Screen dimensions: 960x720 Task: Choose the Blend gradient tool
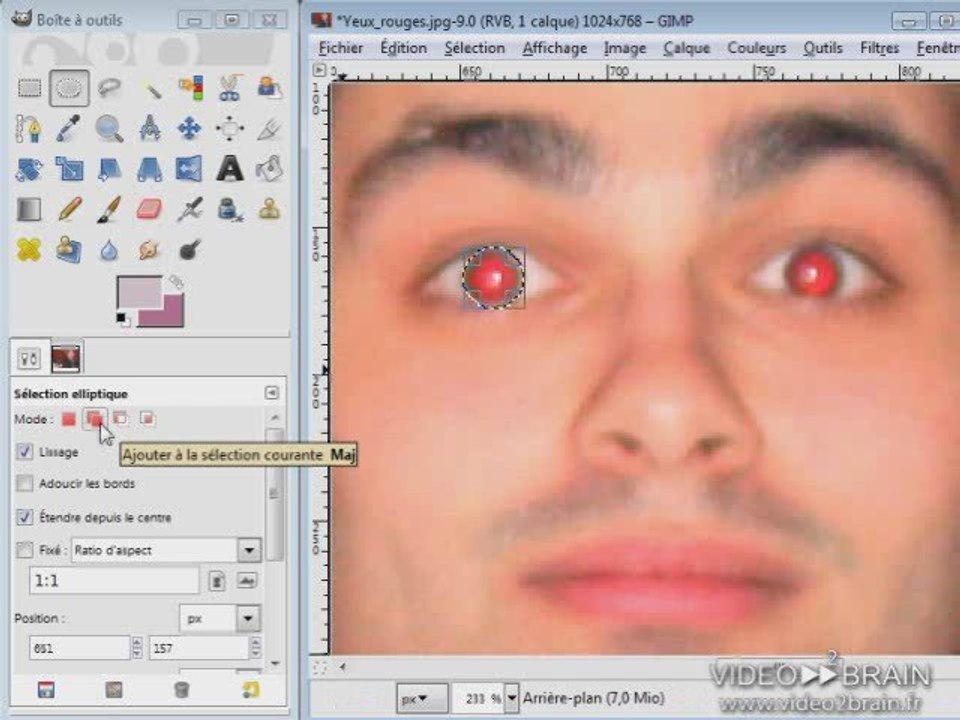(x=29, y=209)
